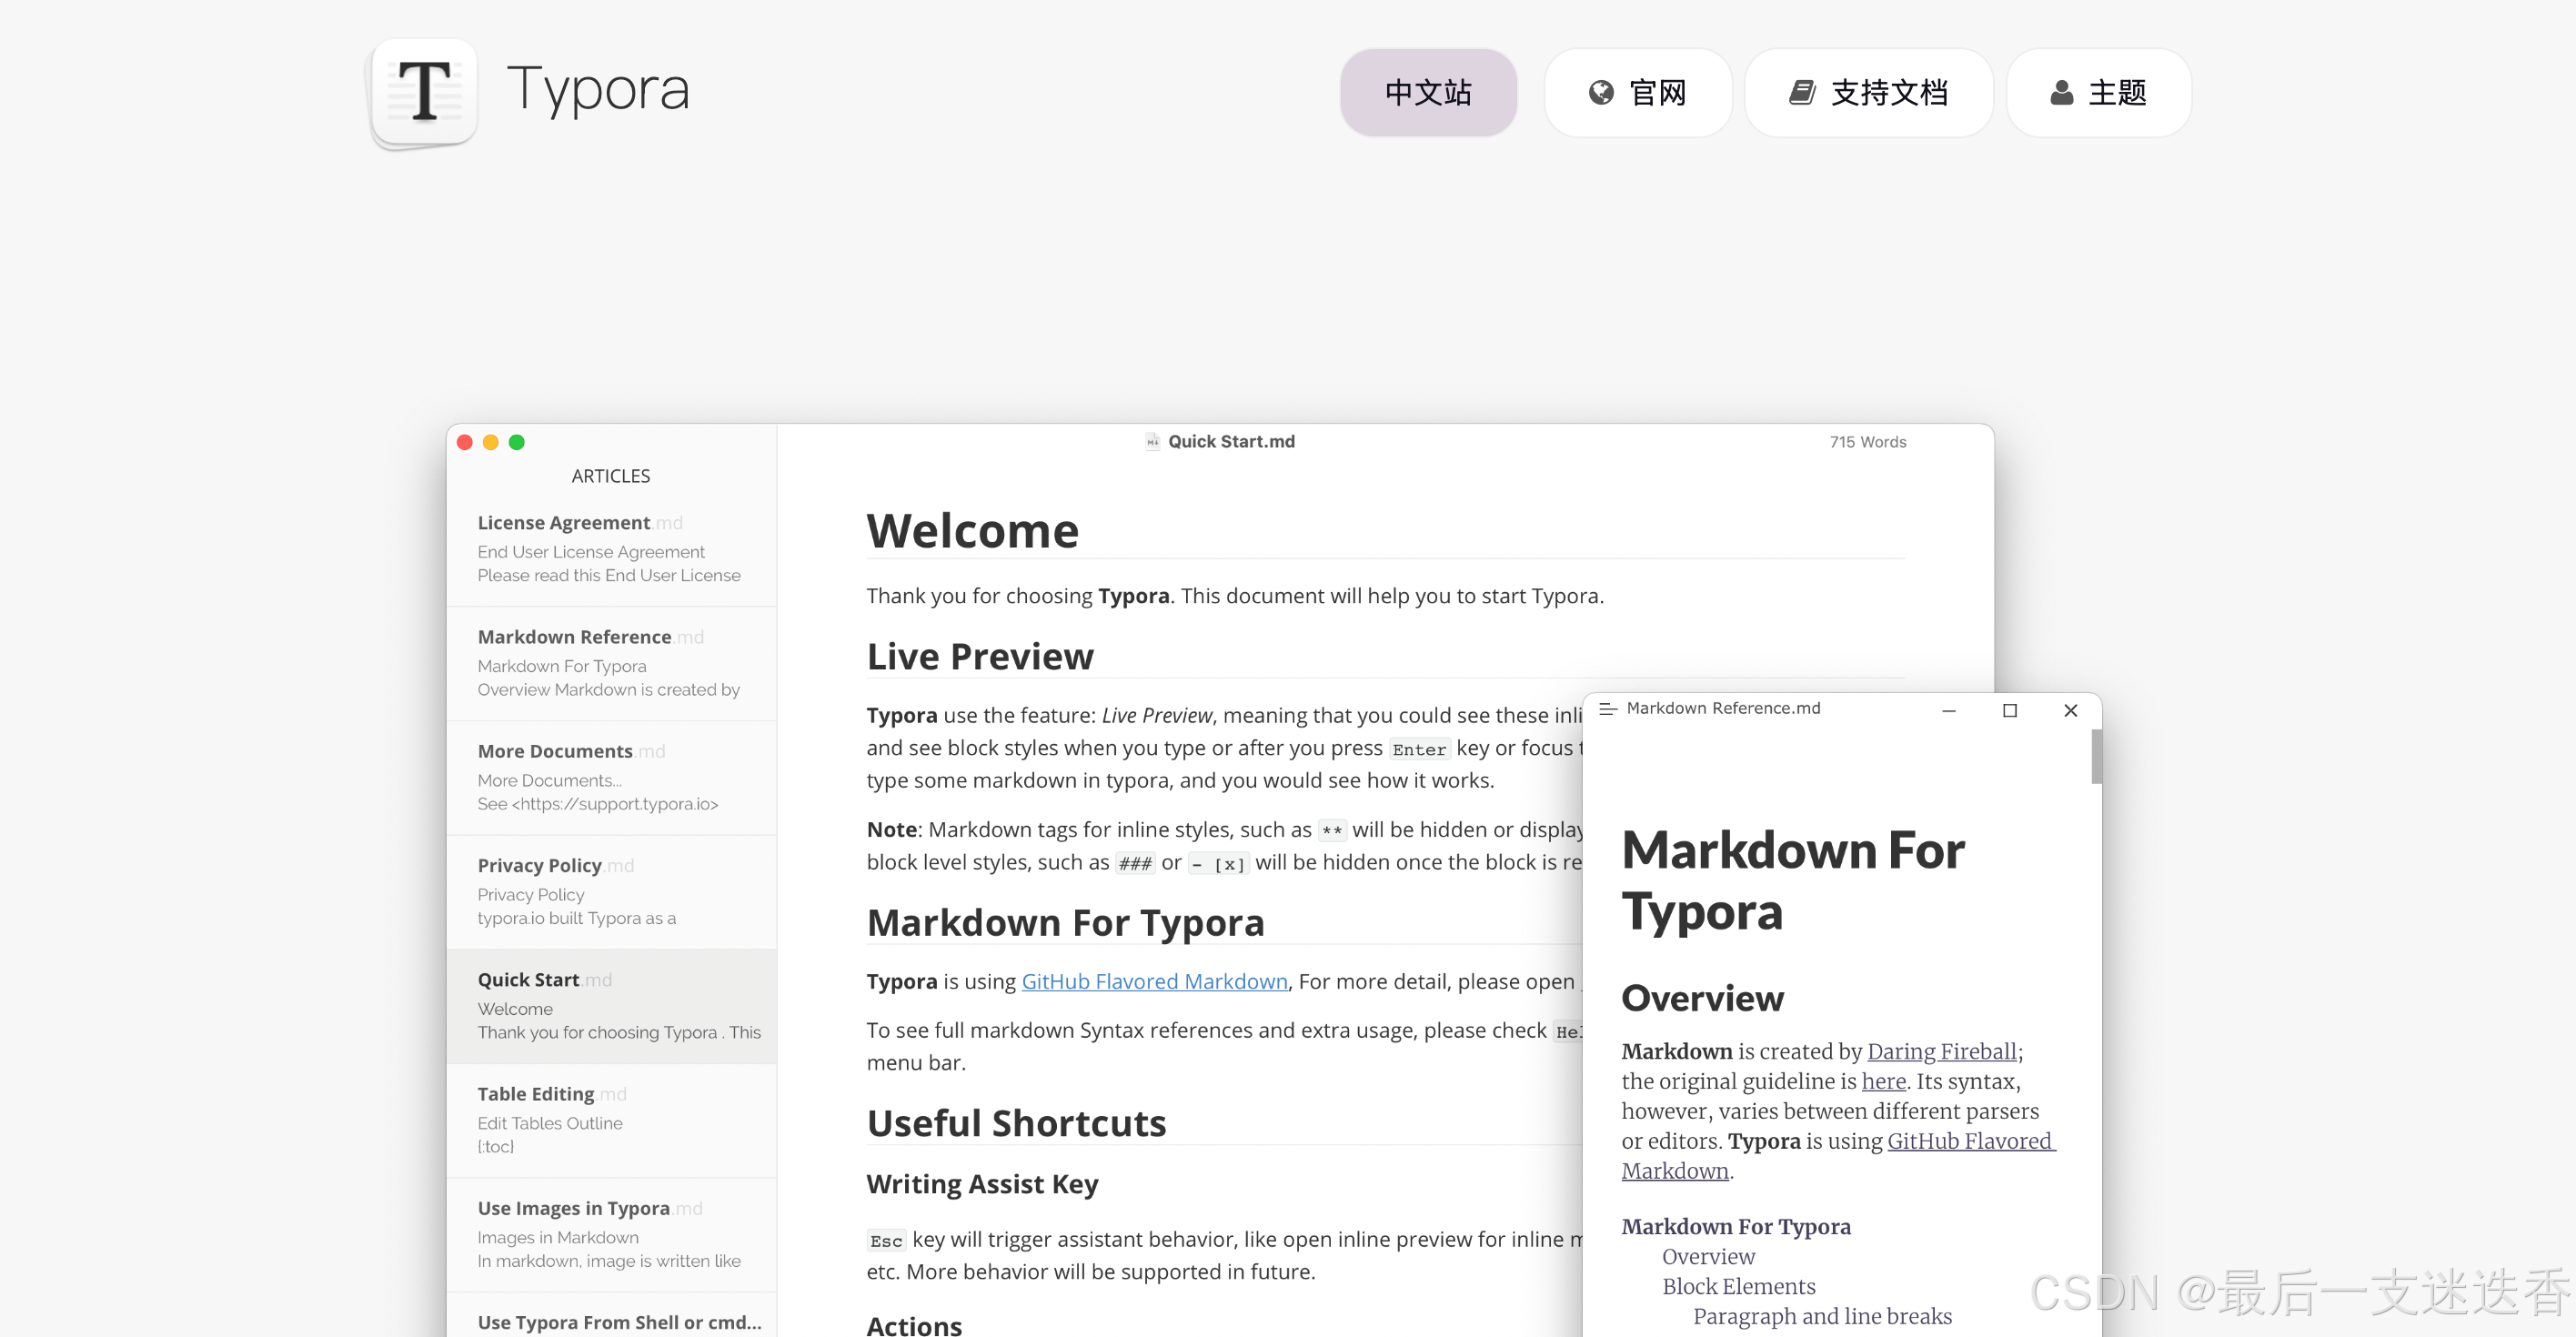The image size is (2576, 1337).
Task: Jump to Paragraph and line breaks in TOC
Action: tap(1822, 1316)
